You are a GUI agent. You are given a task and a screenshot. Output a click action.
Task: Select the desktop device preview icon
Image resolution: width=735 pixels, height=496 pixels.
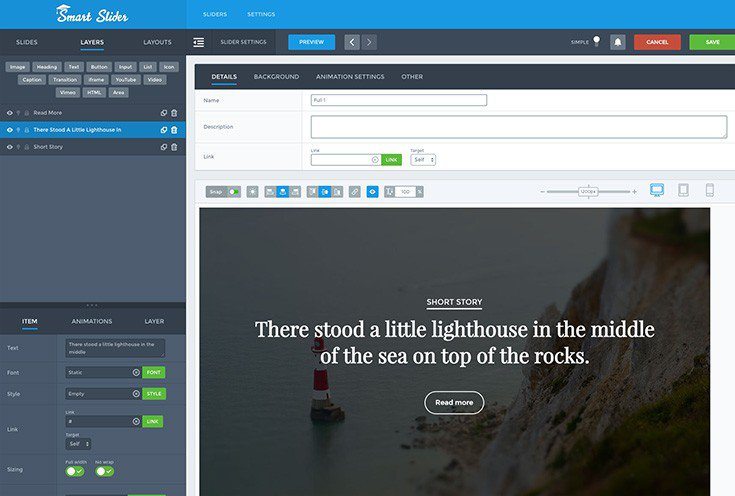coord(657,190)
